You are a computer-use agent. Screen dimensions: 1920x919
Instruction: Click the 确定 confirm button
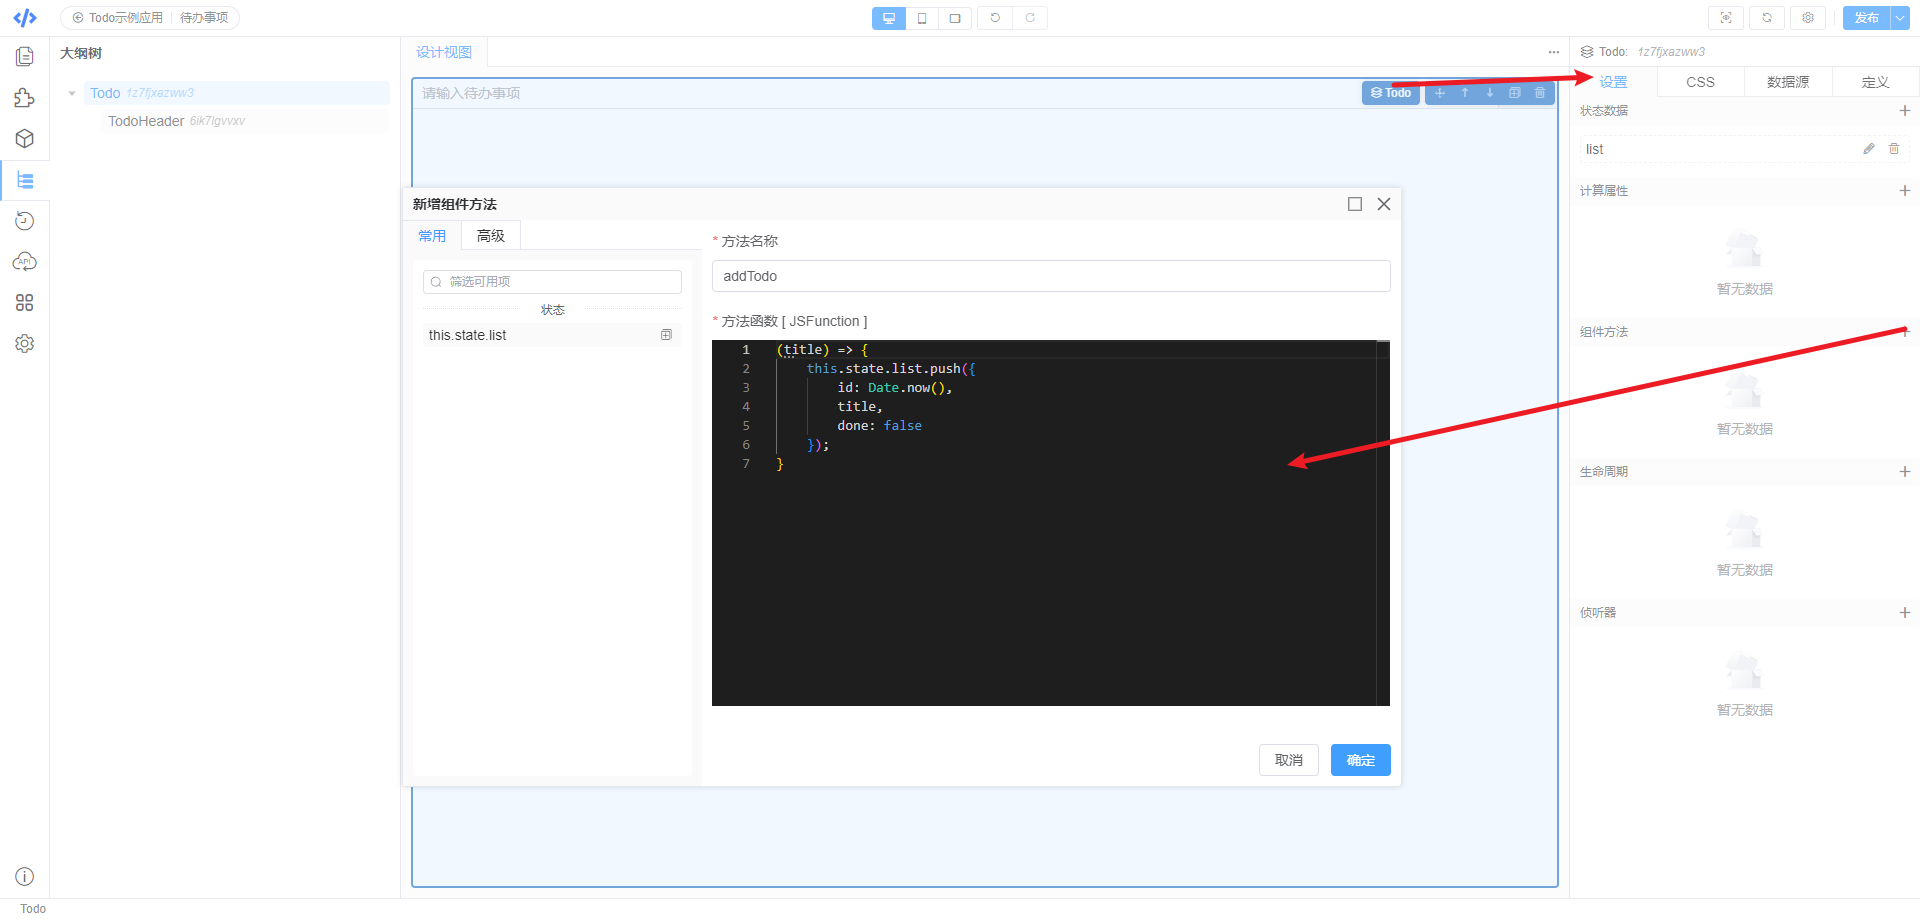tap(1361, 760)
